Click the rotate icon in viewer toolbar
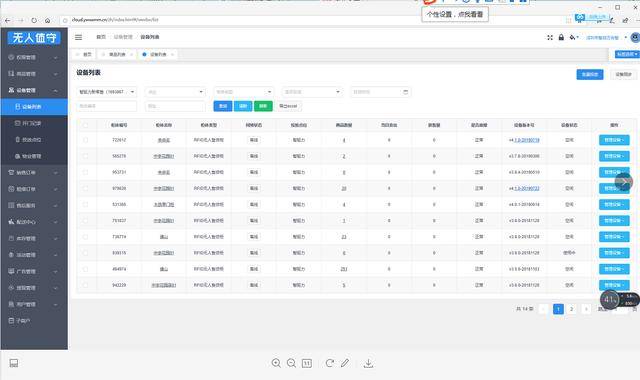This screenshot has height=380, width=640. (329, 363)
